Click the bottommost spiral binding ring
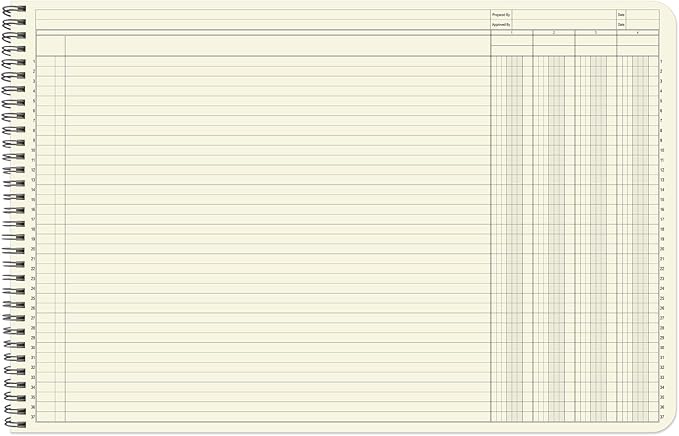Screen dimensions: 679x436 click(13, 423)
